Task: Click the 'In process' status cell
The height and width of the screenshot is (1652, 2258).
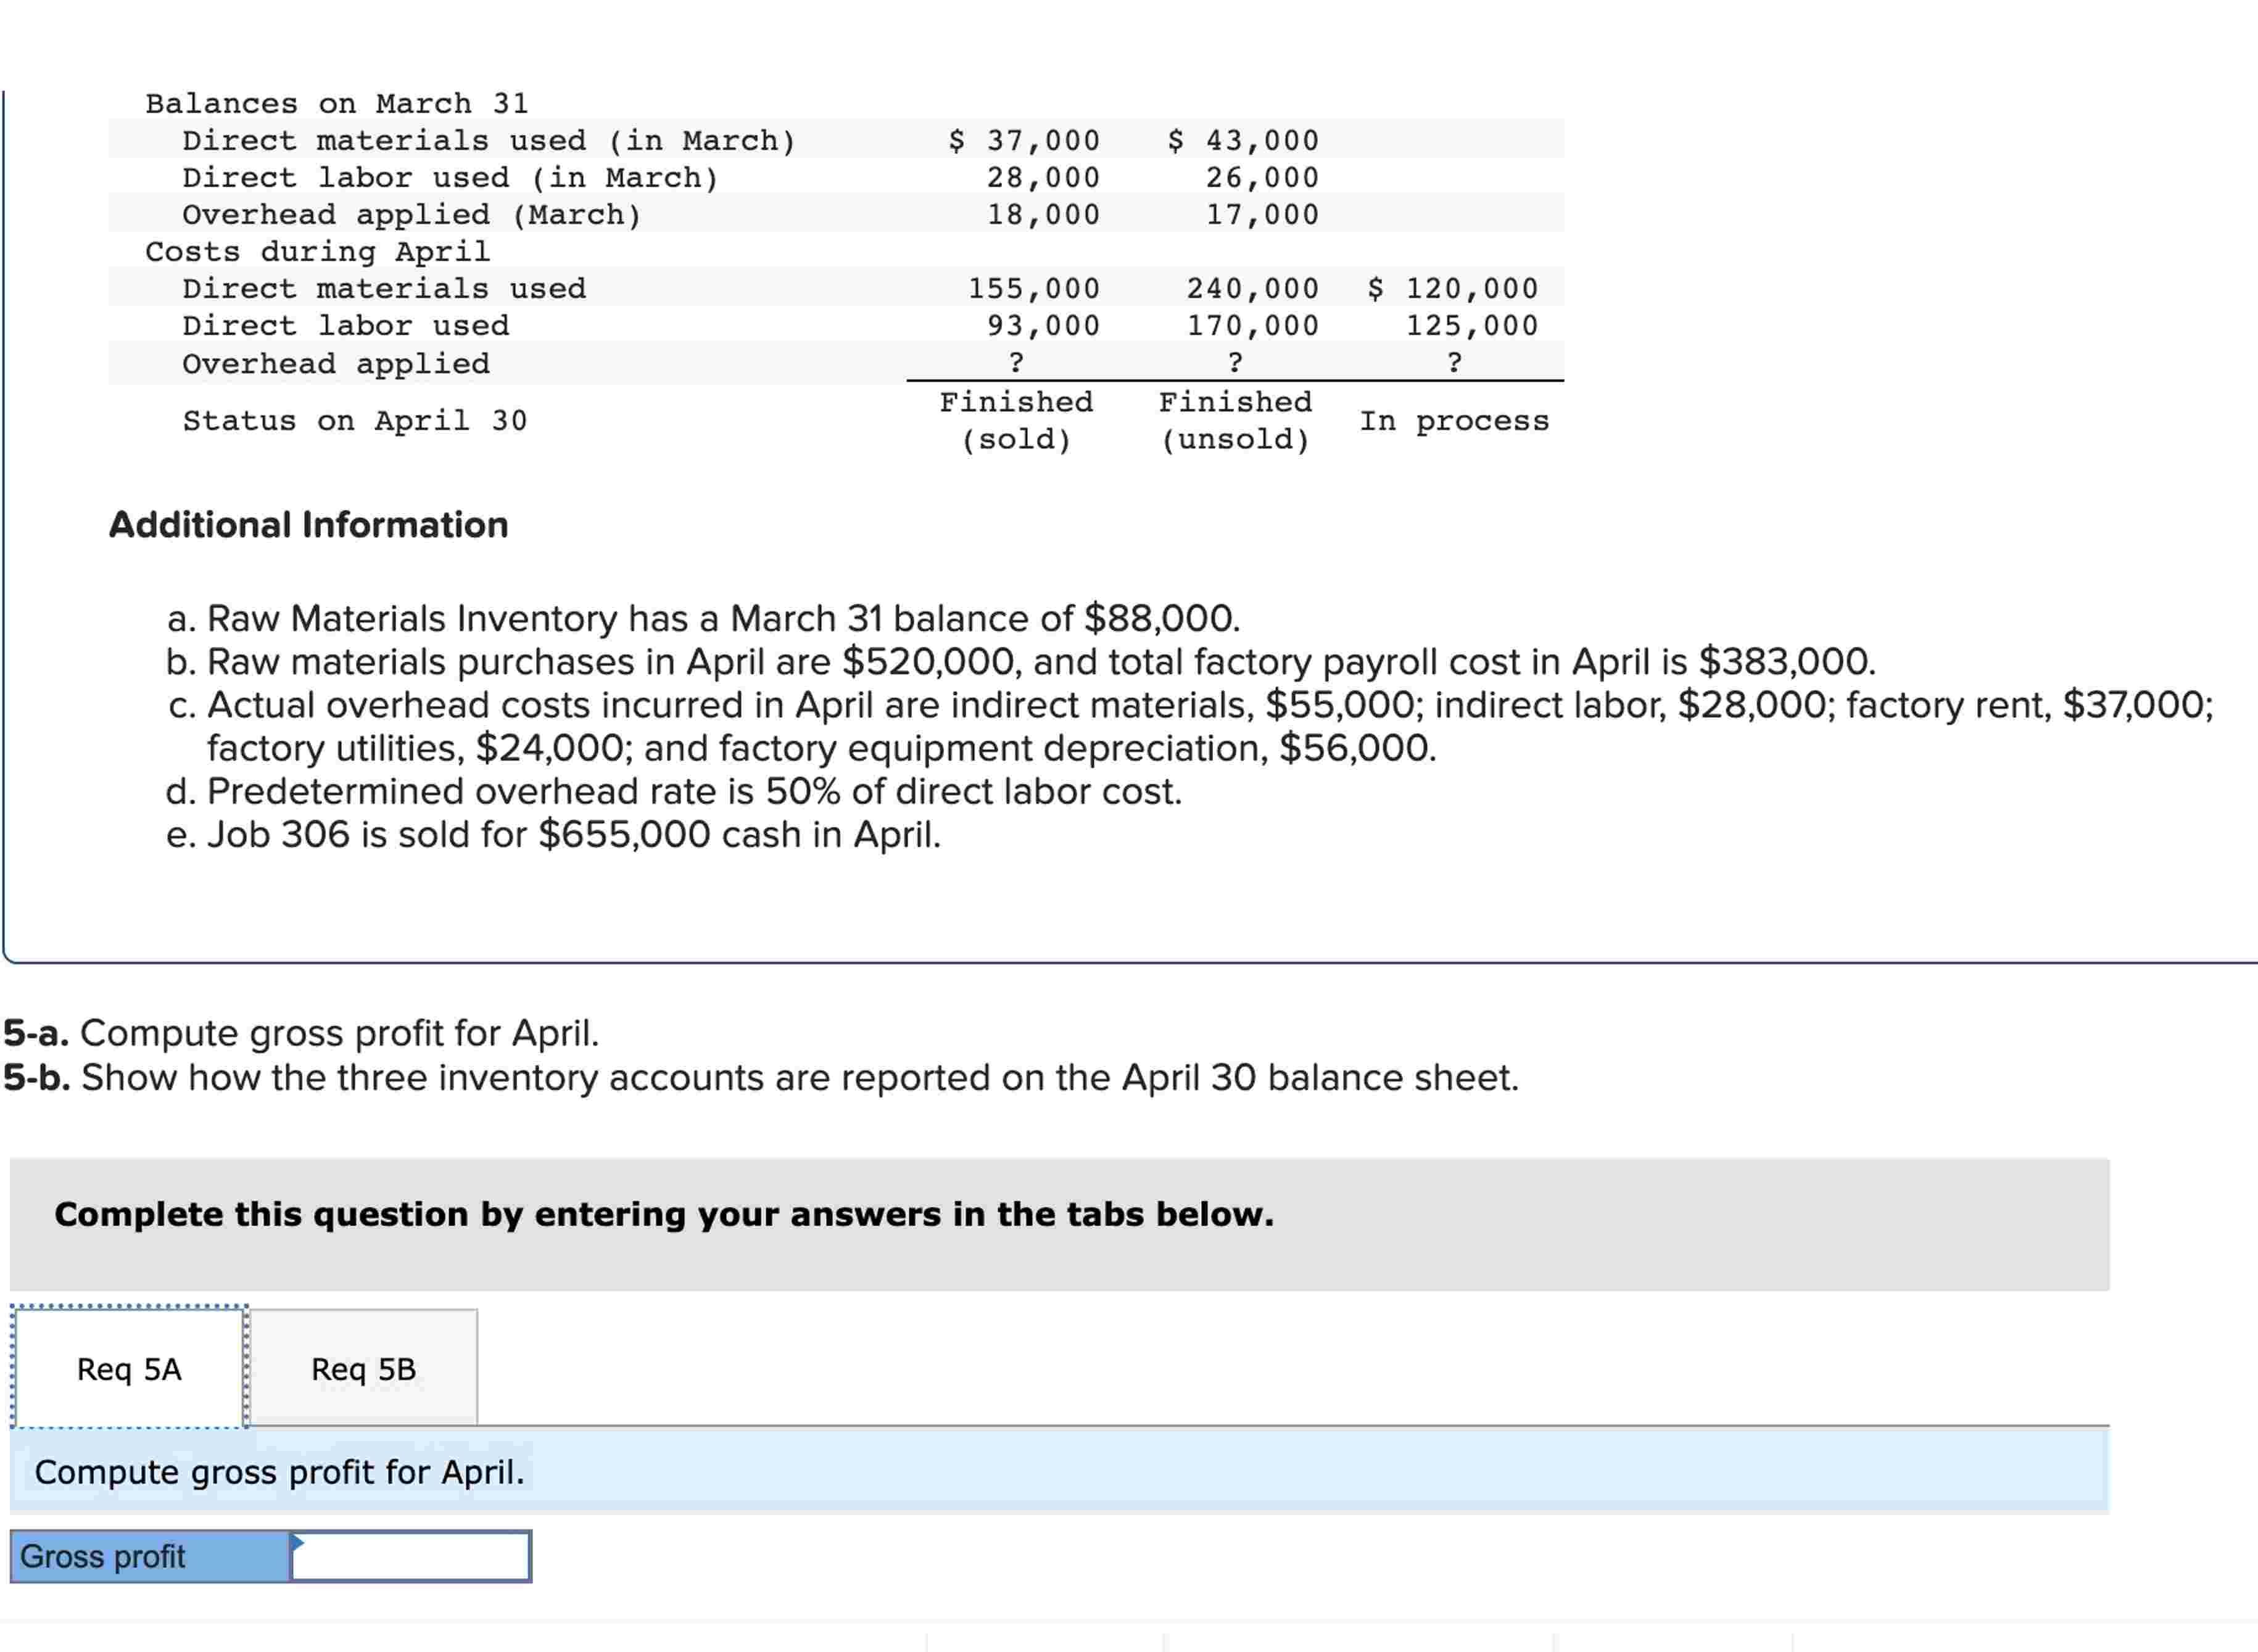Action: pos(1454,421)
